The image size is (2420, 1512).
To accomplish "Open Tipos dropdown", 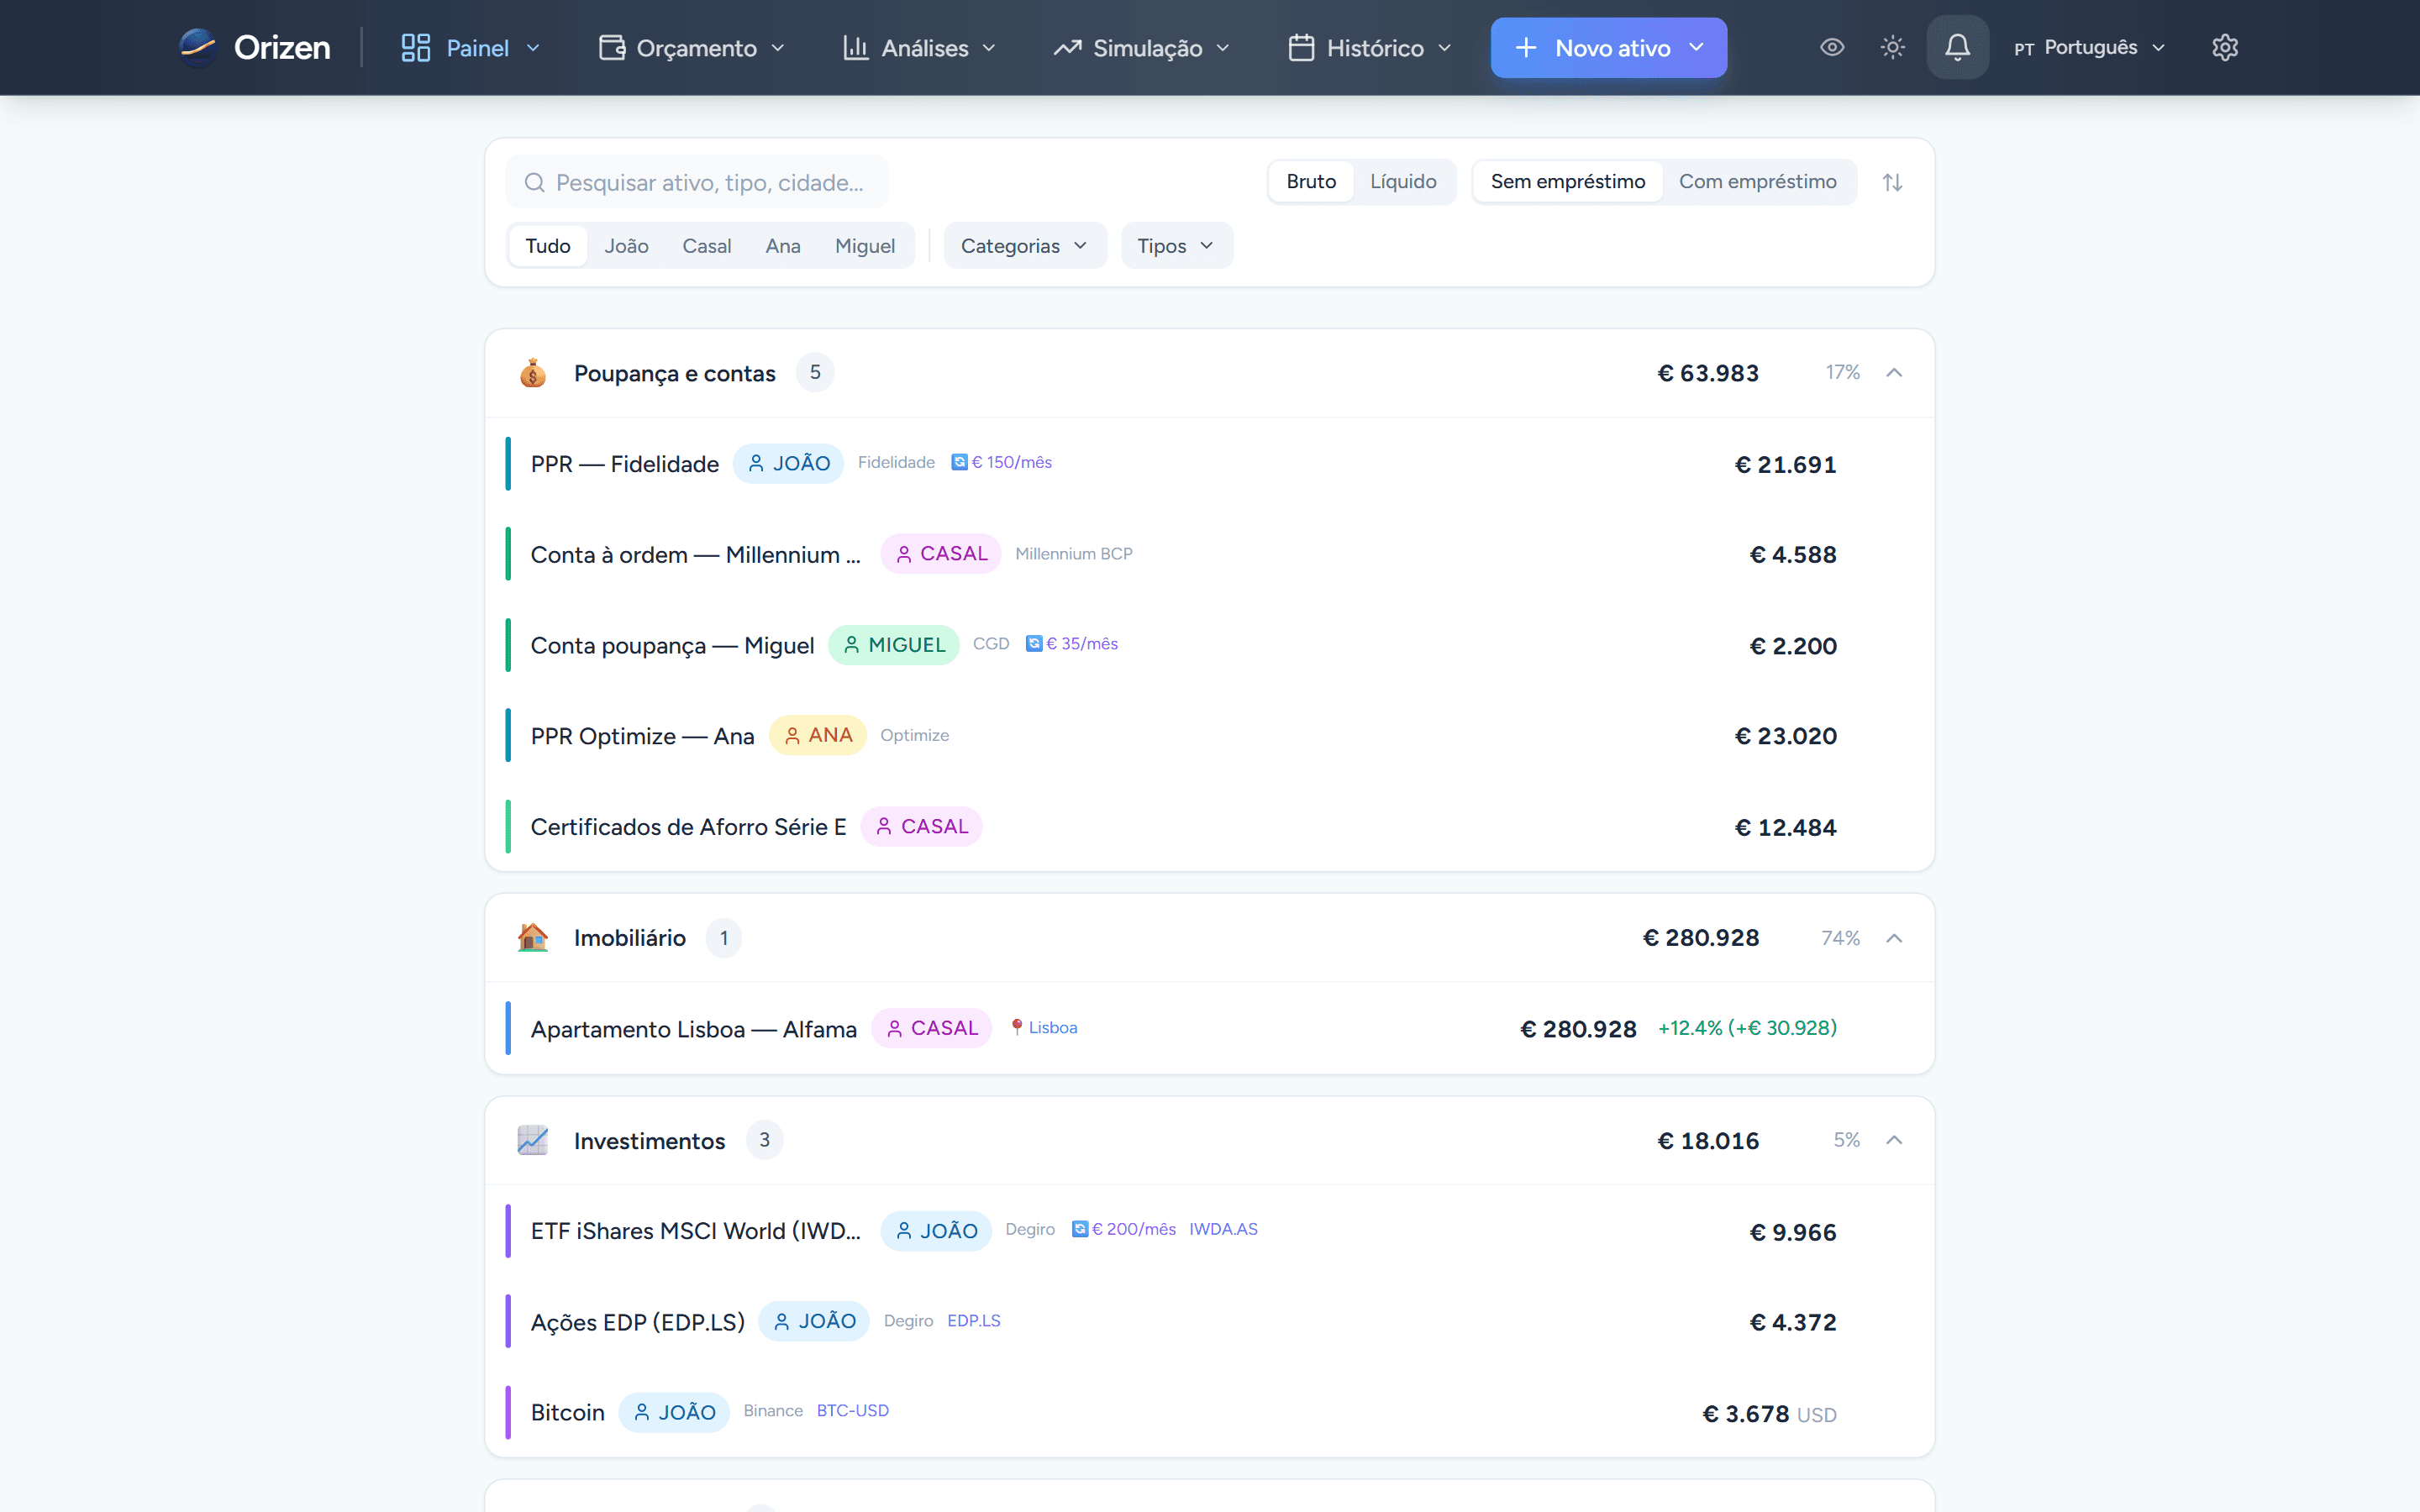I will click(1176, 246).
